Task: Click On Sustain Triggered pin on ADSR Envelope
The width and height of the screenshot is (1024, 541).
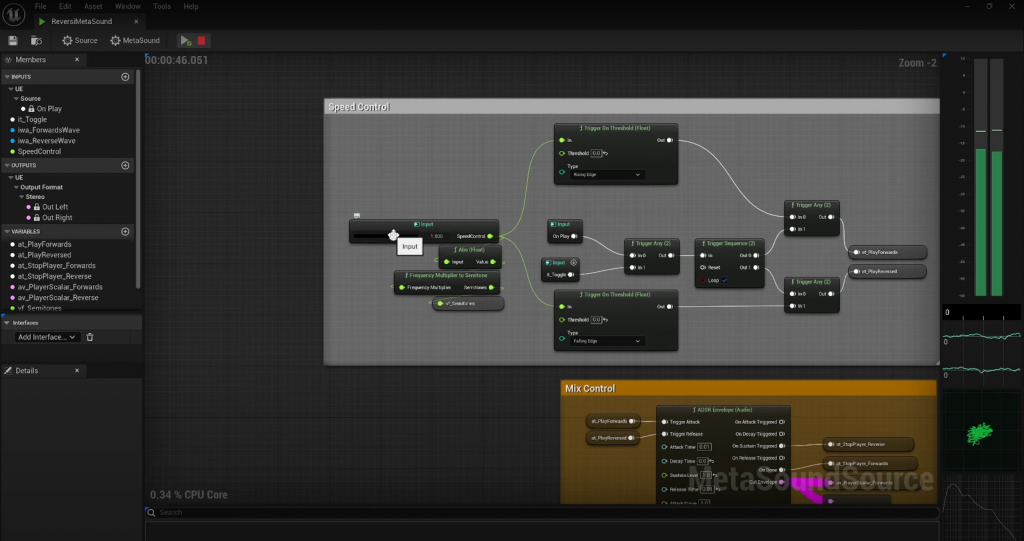Action: click(x=782, y=446)
